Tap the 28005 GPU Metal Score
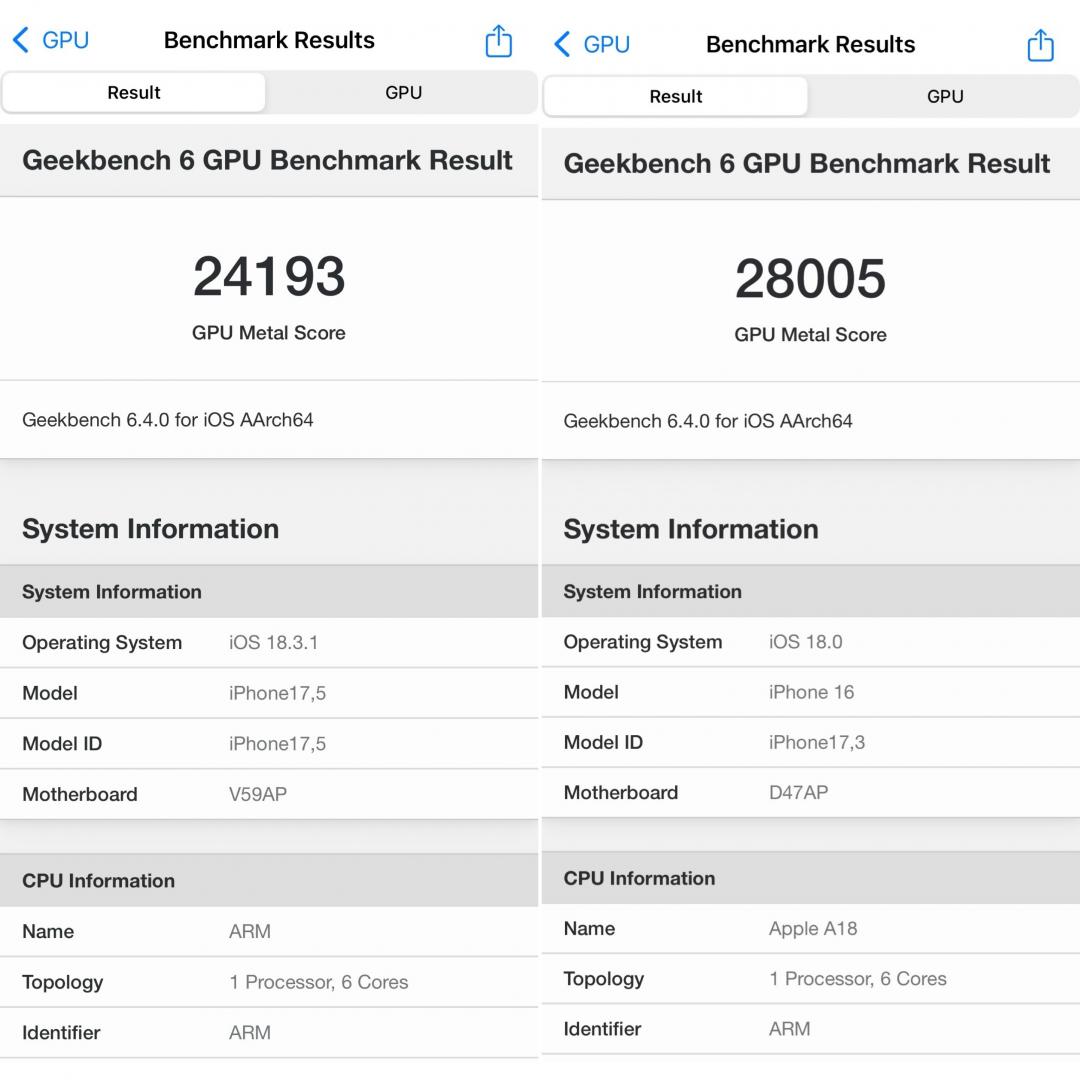The image size is (1080, 1080). click(810, 281)
